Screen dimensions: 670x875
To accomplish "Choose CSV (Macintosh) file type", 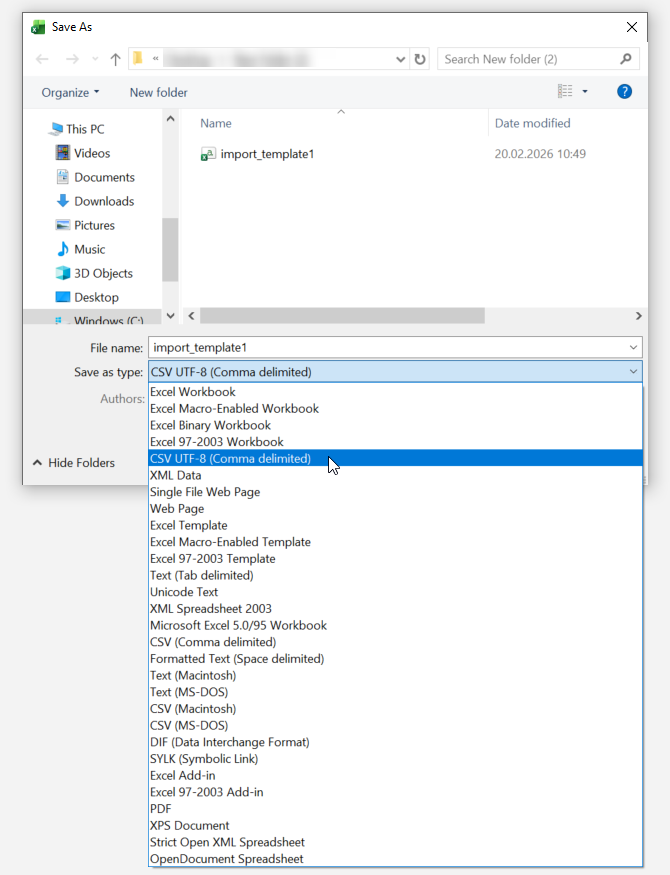I will 396,709.
